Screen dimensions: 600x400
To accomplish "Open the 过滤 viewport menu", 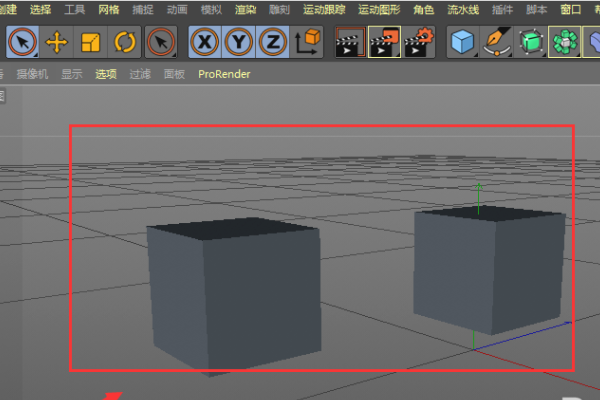I will [x=140, y=74].
